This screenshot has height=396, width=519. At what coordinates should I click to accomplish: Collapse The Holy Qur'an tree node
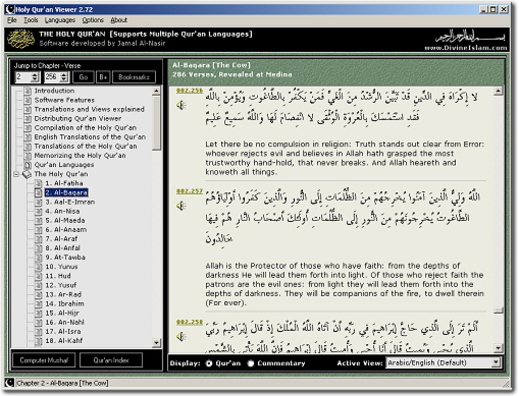click(x=16, y=174)
